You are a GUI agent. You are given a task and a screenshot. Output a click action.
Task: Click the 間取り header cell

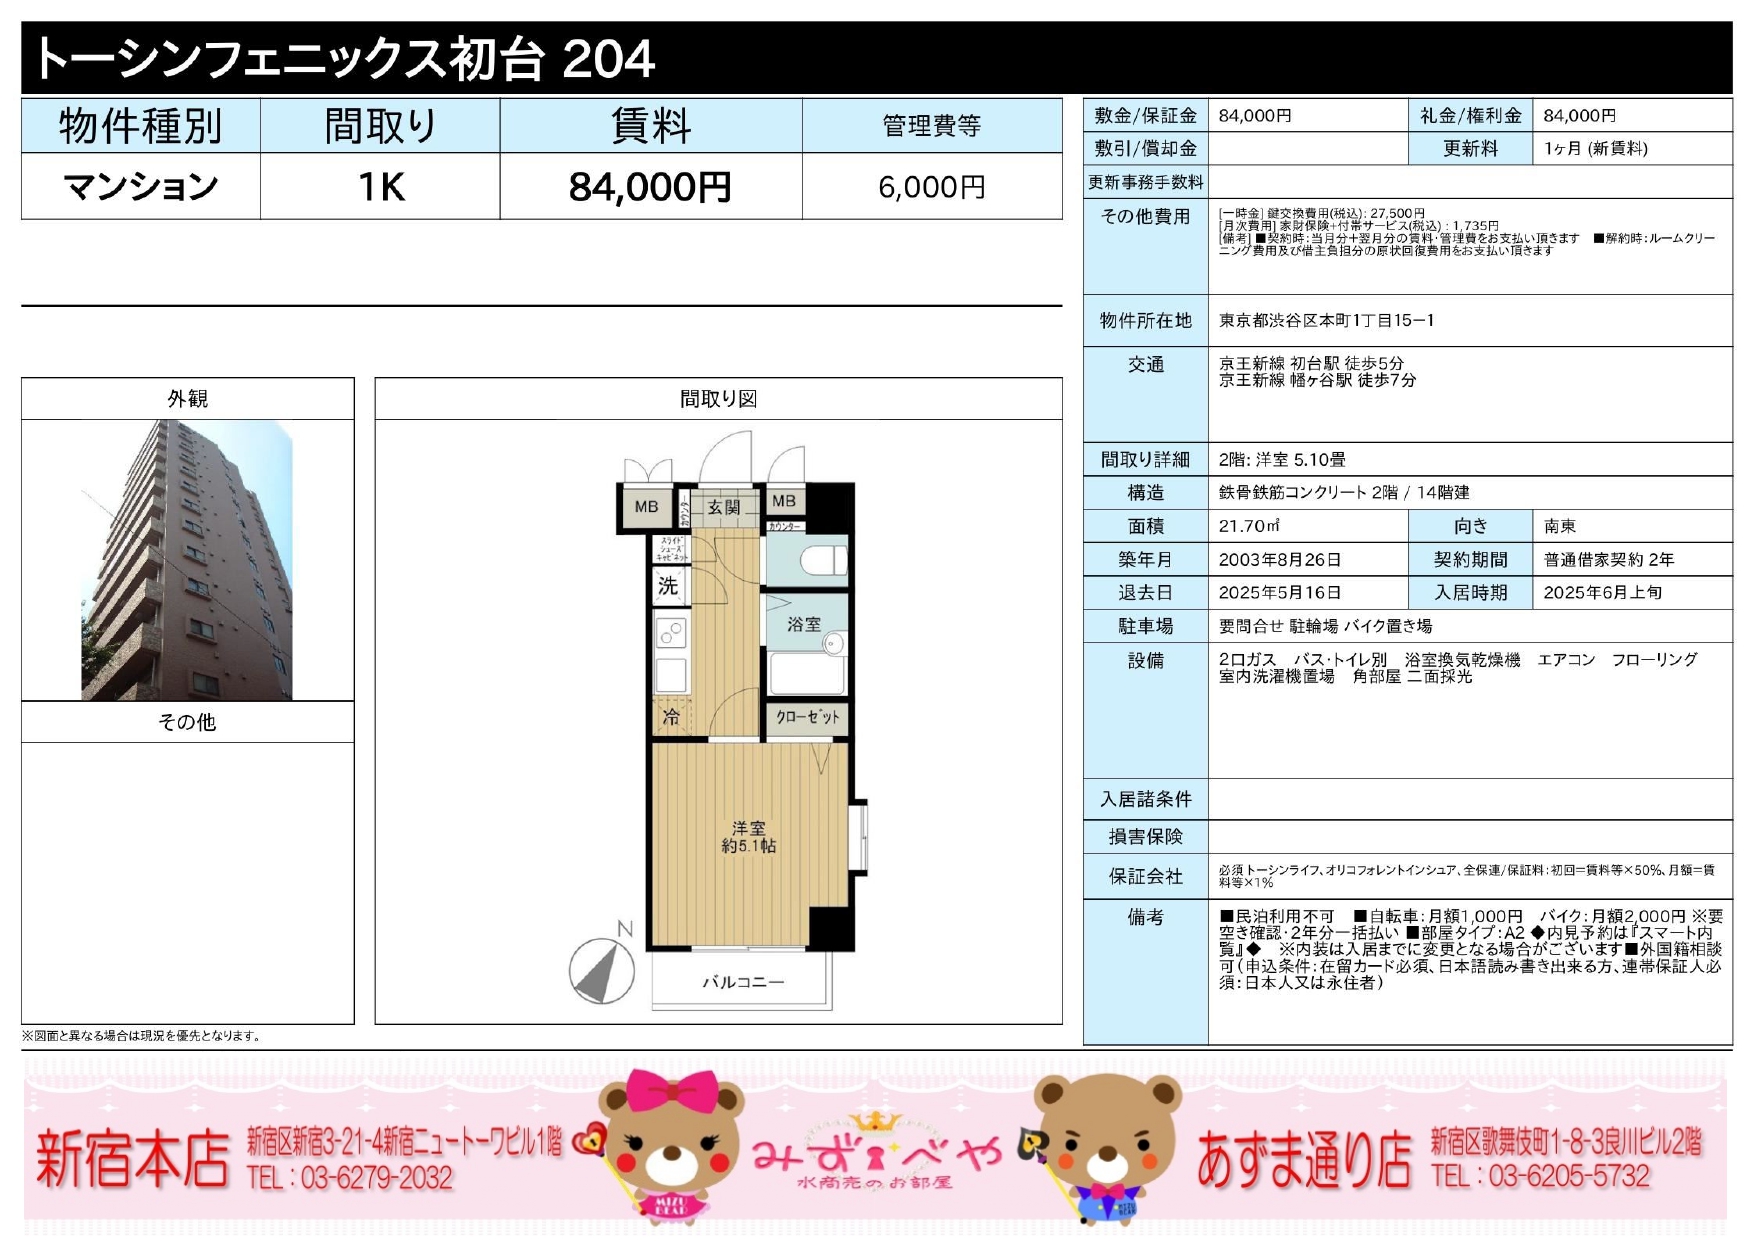click(x=380, y=126)
